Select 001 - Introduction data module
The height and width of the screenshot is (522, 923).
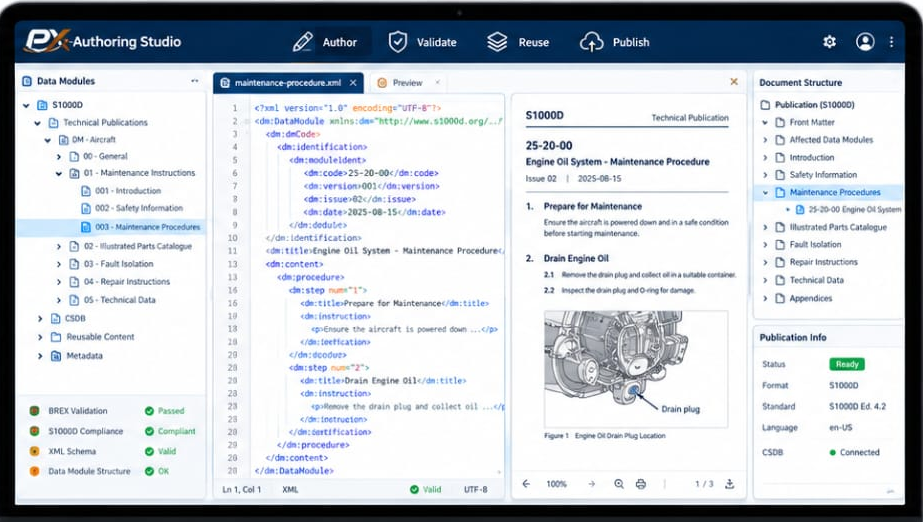(x=121, y=191)
